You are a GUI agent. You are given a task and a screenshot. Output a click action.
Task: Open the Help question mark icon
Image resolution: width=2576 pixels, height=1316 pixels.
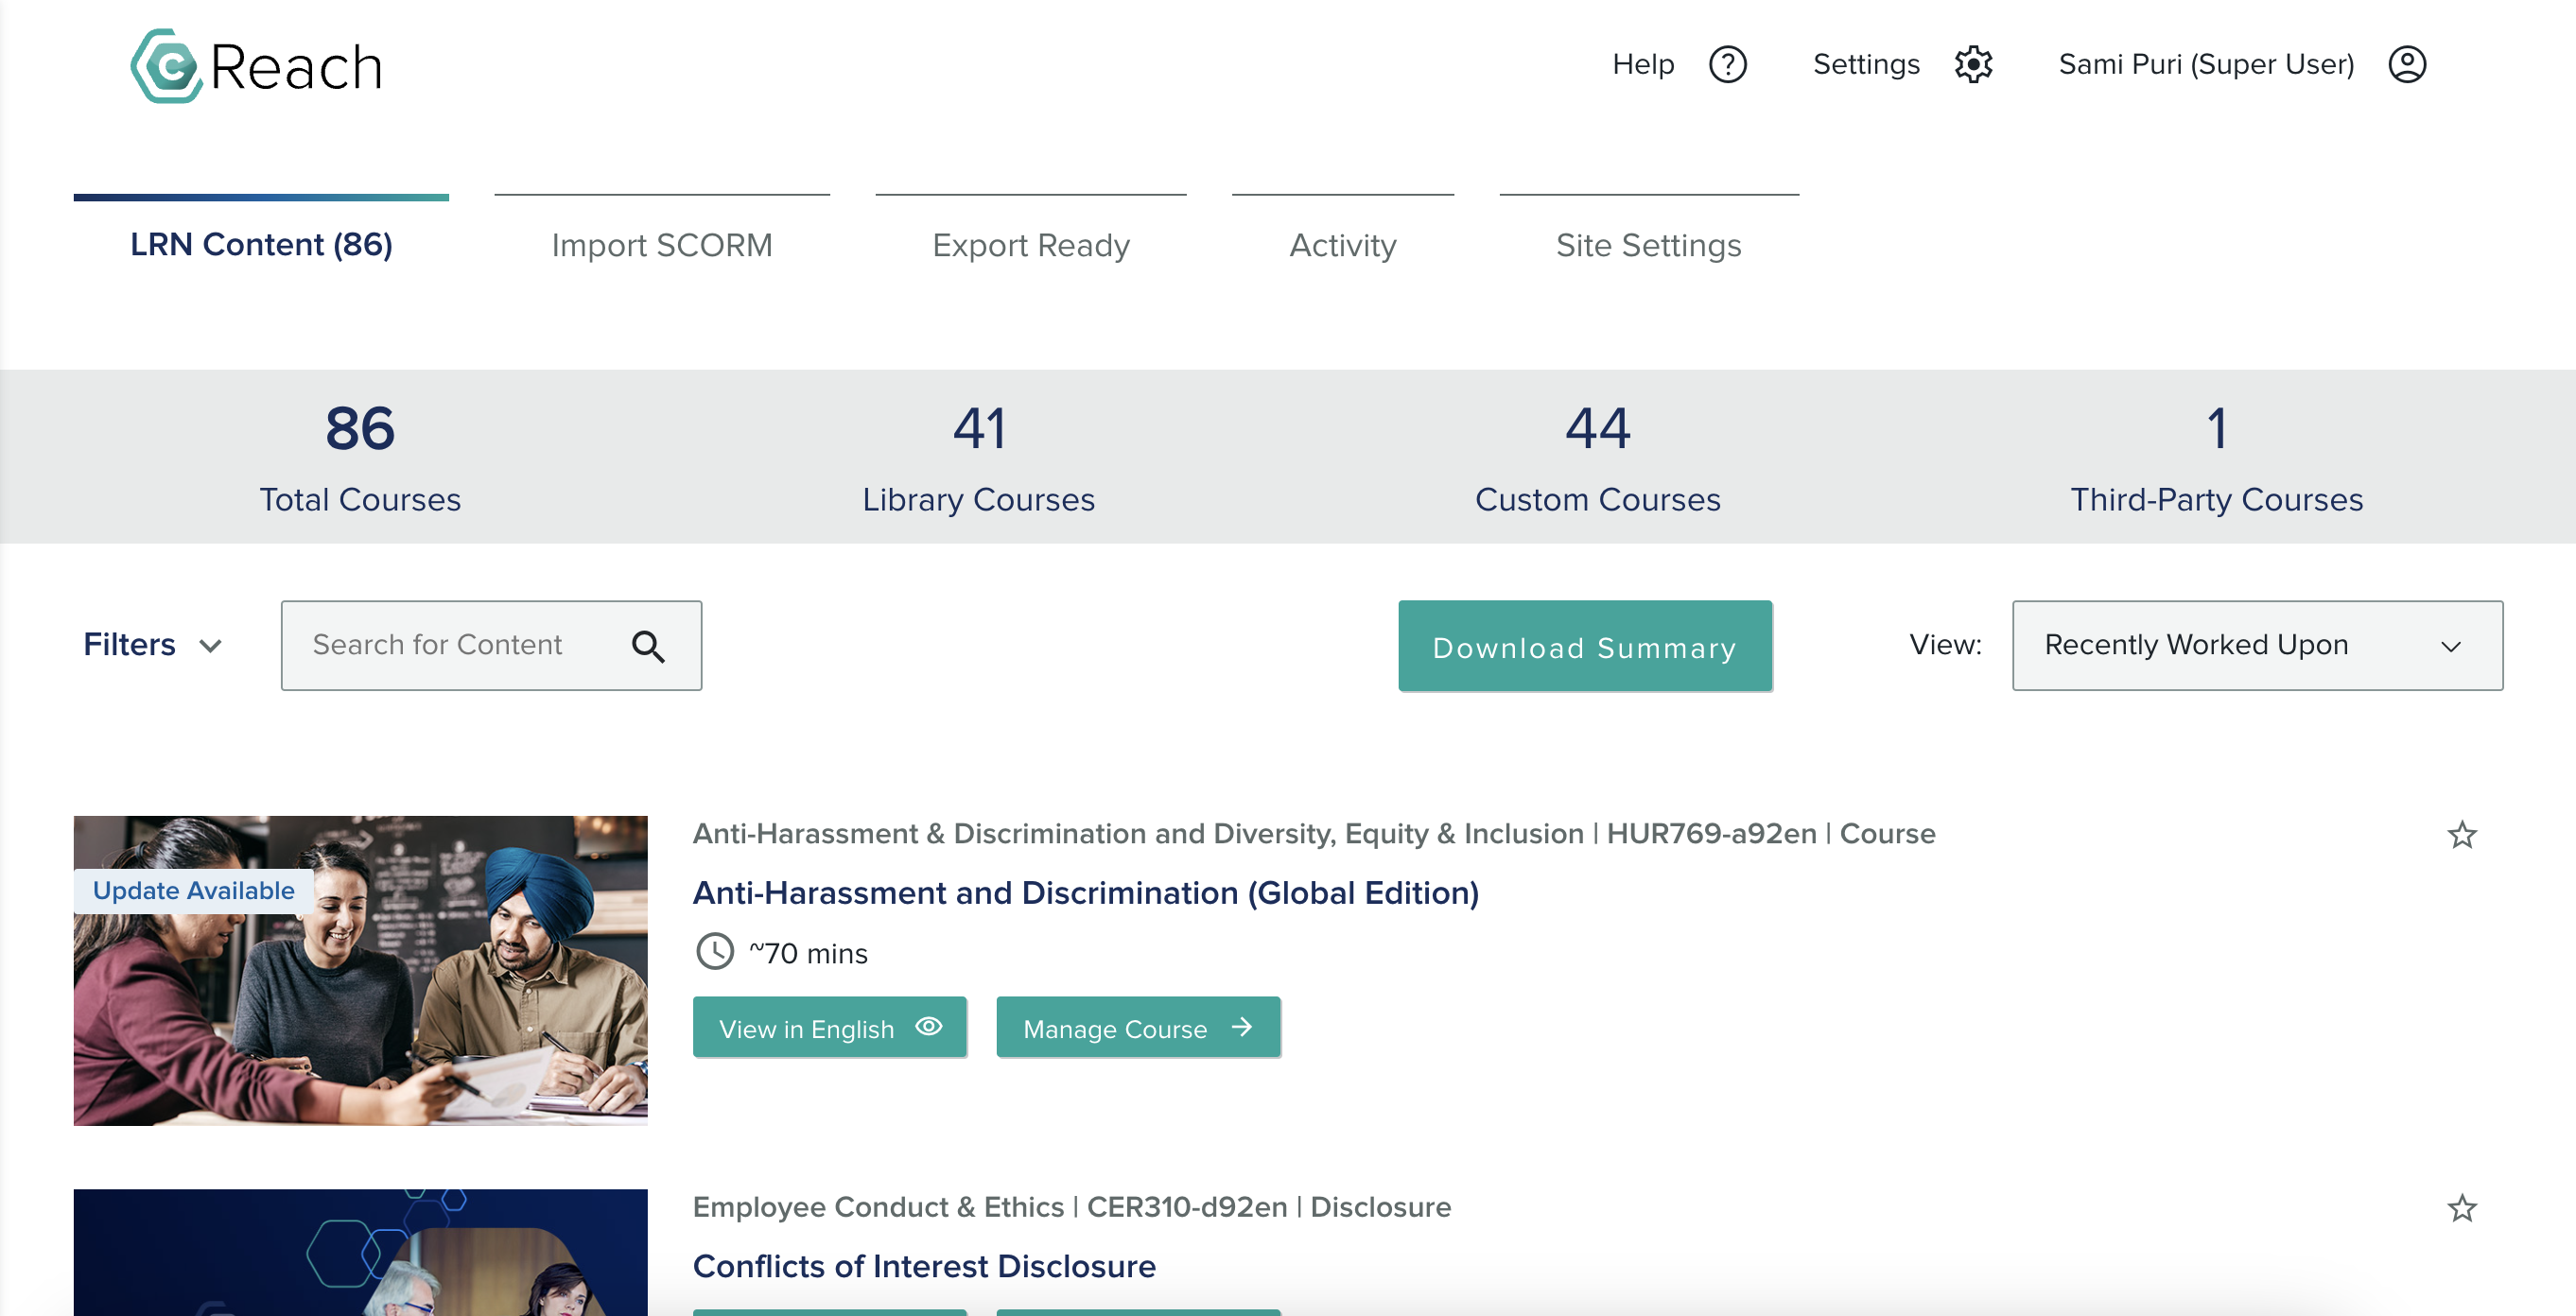(x=1729, y=64)
